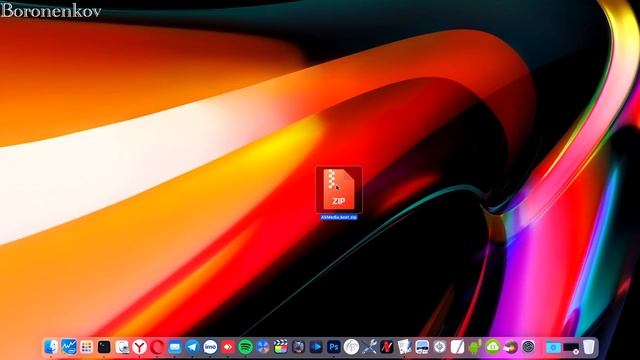Viewport: 640px width, 360px height.
Task: Open the green Android robot app
Action: [475, 347]
